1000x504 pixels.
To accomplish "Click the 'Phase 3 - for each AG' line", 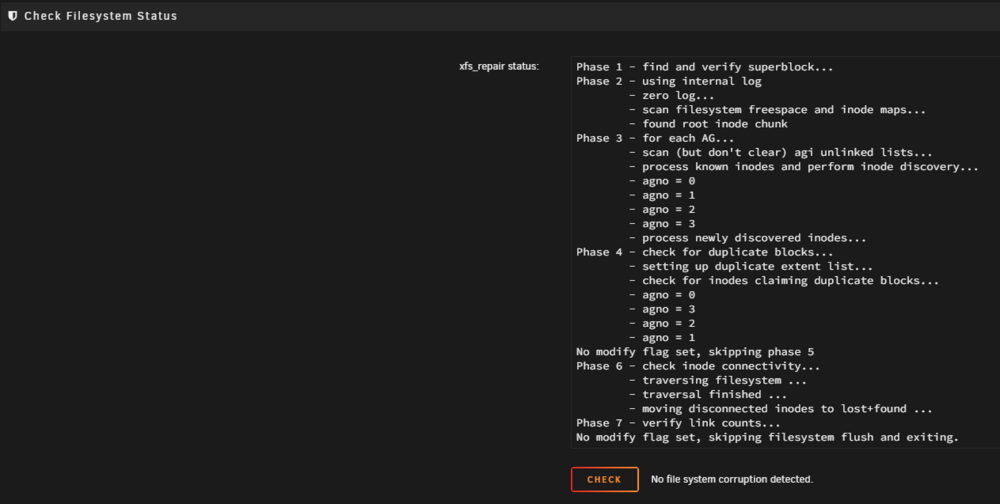I will click(x=655, y=138).
